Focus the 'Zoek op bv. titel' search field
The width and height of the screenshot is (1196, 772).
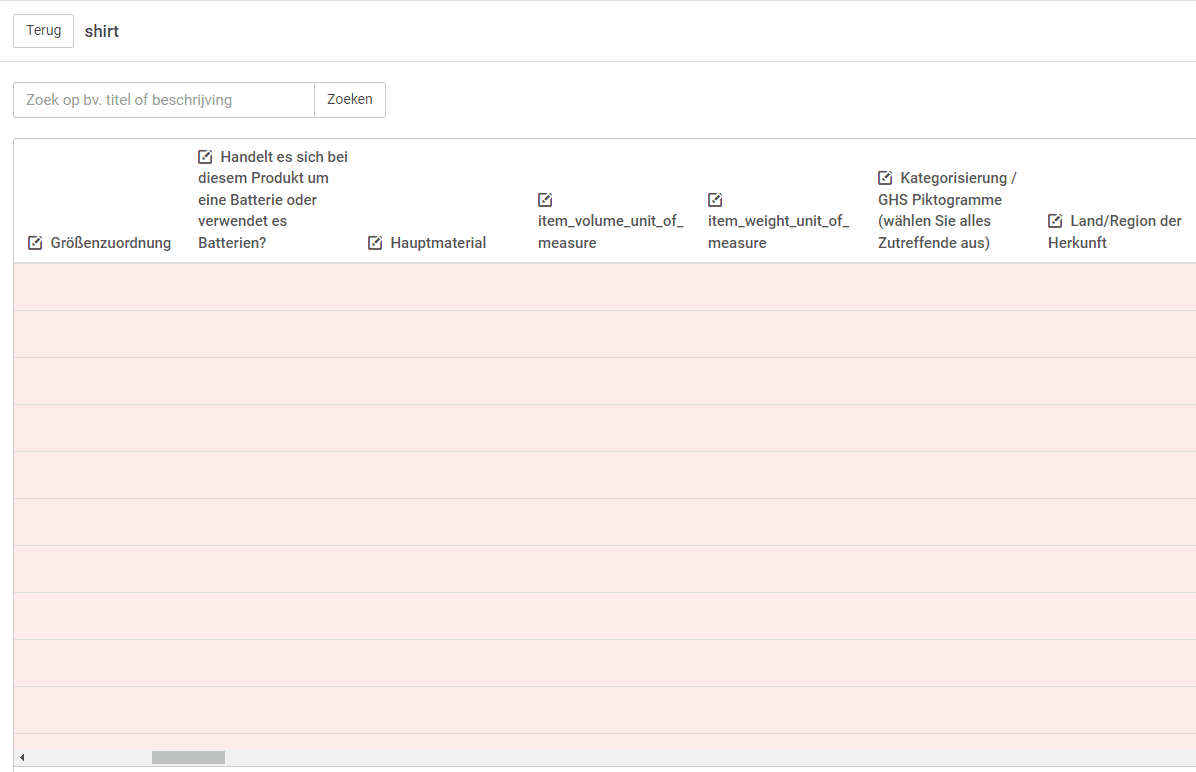(x=164, y=100)
